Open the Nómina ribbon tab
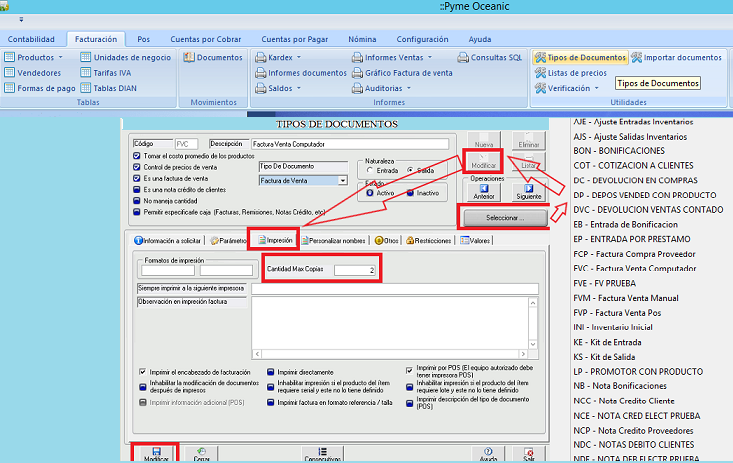Viewport: 733px width, 463px height. [362, 39]
